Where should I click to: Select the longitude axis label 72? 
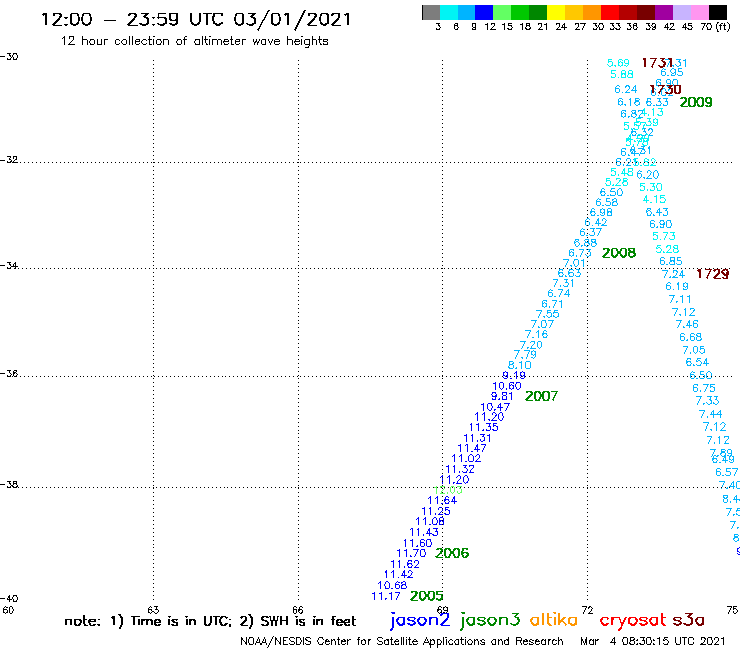pos(587,610)
